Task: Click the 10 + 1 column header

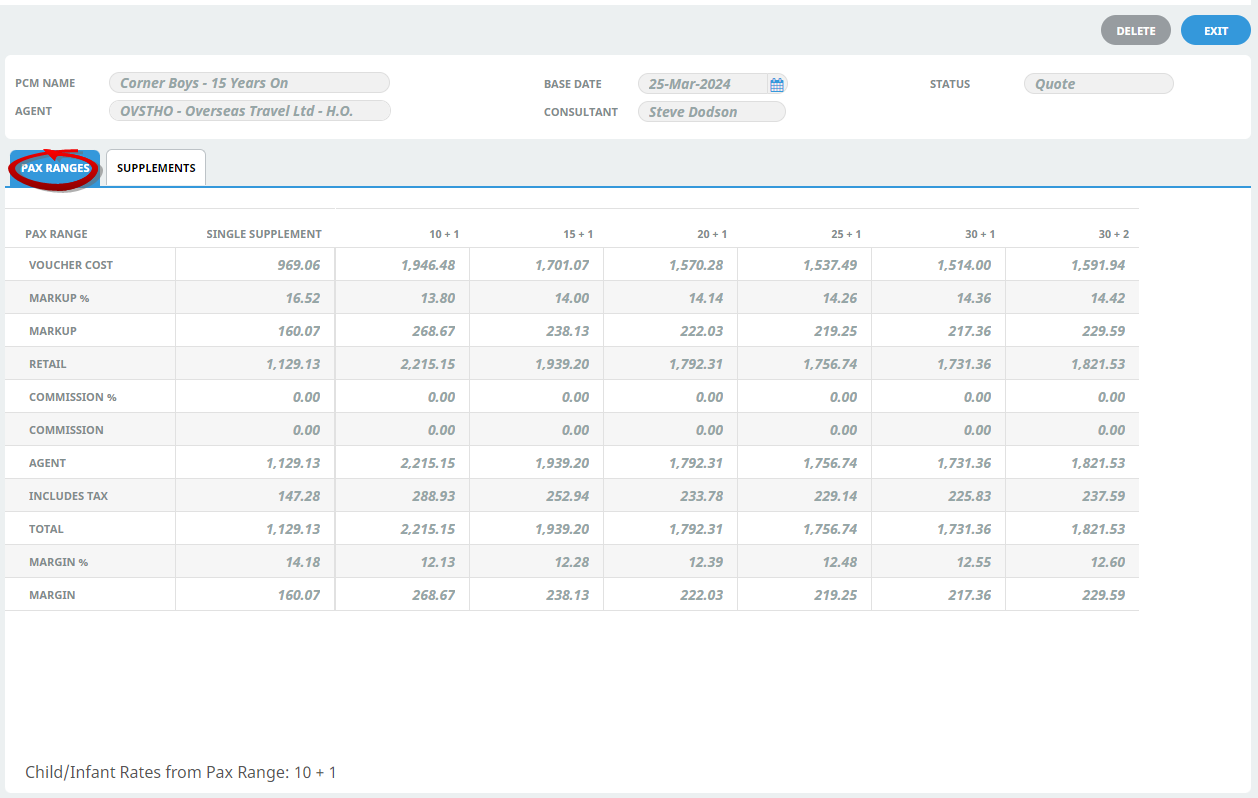Action: [444, 234]
